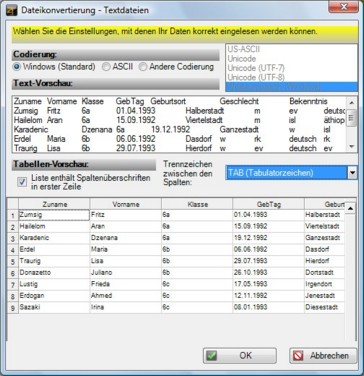Click the text preview scrollbar thumb
364x376 pixels.
coord(352,117)
